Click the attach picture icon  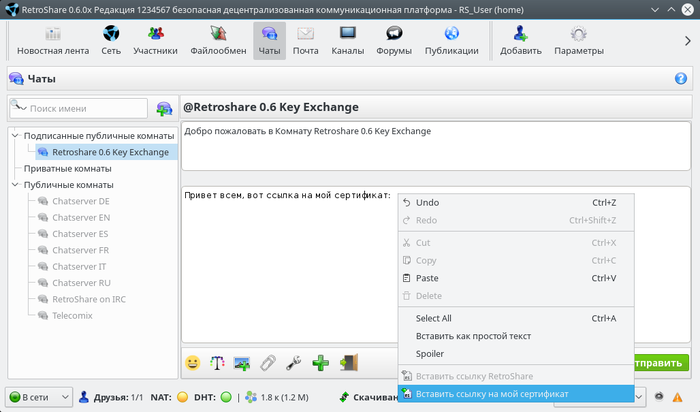click(x=242, y=363)
